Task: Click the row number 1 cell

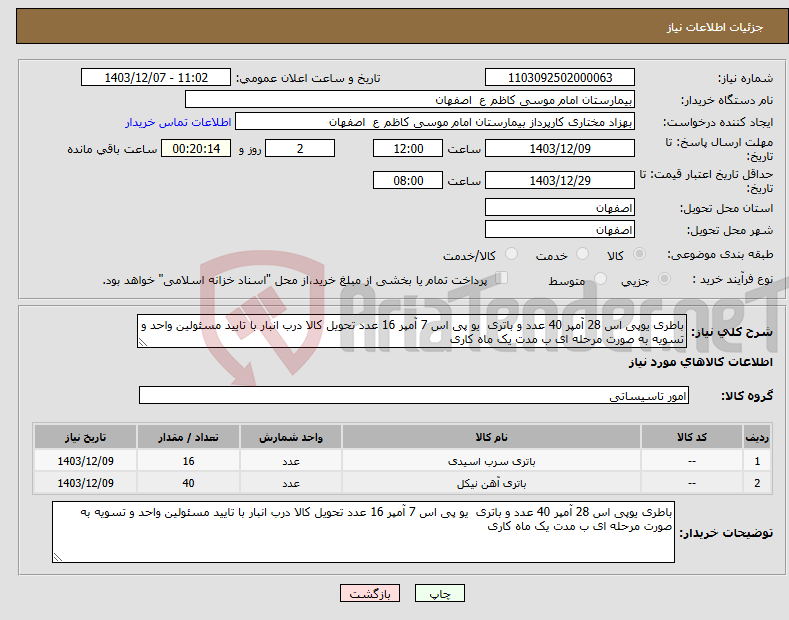Action: 757,461
